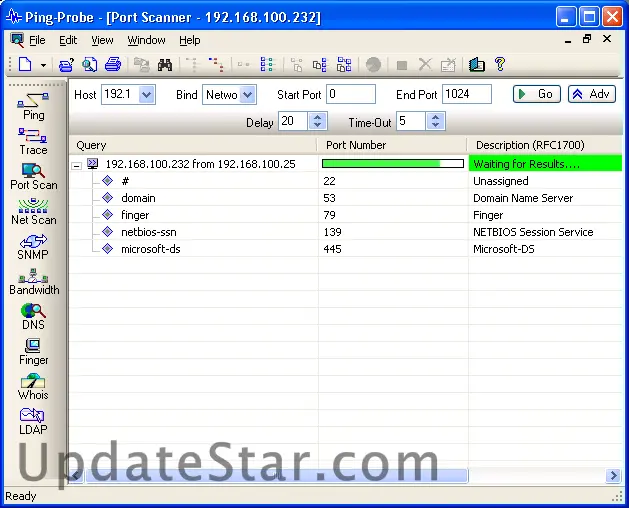Minimize the inner Port Scanner document
629x508 pixels.
point(568,40)
